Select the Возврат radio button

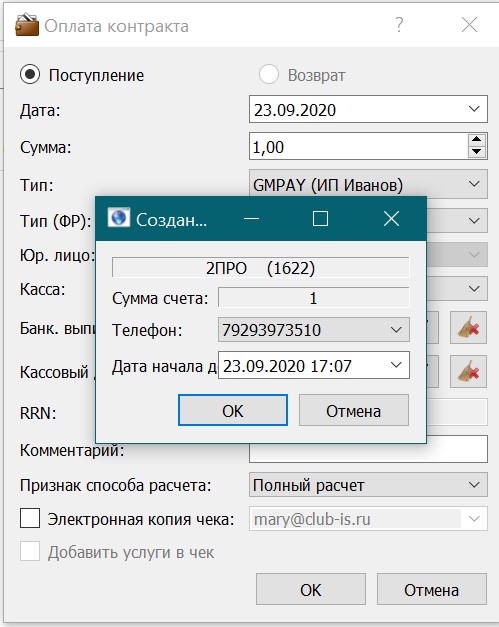[268, 74]
